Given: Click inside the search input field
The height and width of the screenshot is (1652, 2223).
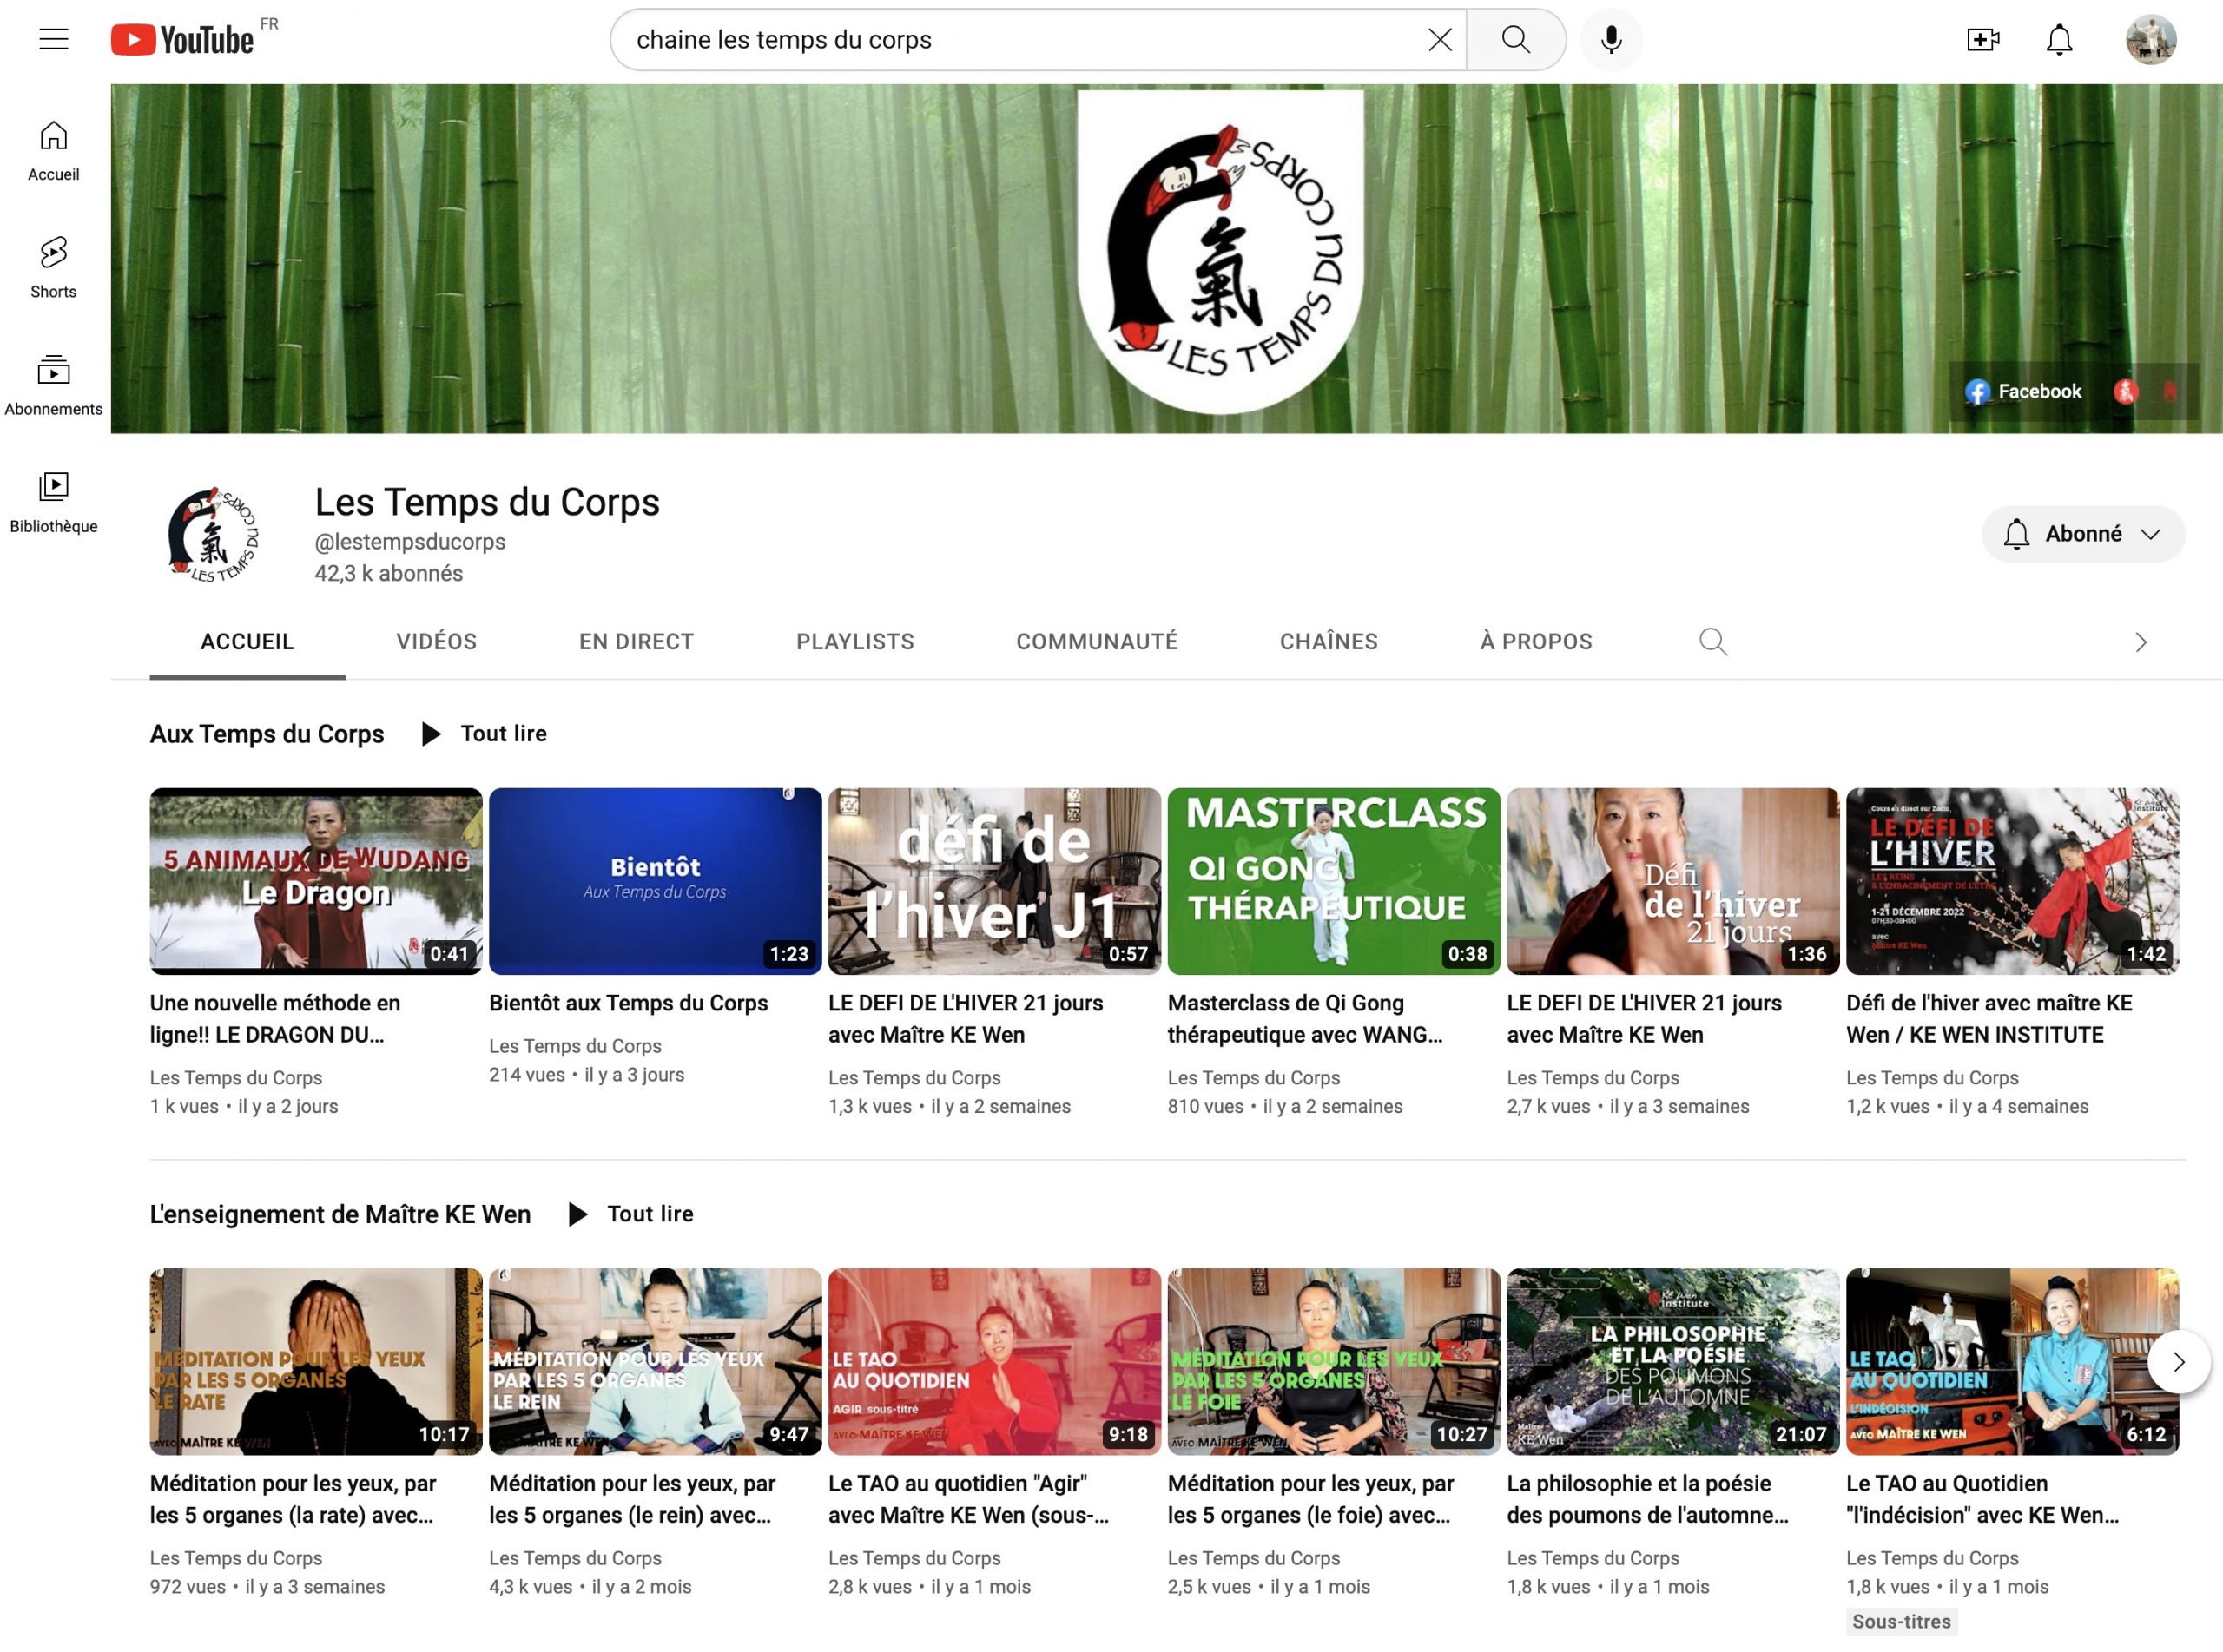Looking at the screenshot, I should (x=1020, y=39).
